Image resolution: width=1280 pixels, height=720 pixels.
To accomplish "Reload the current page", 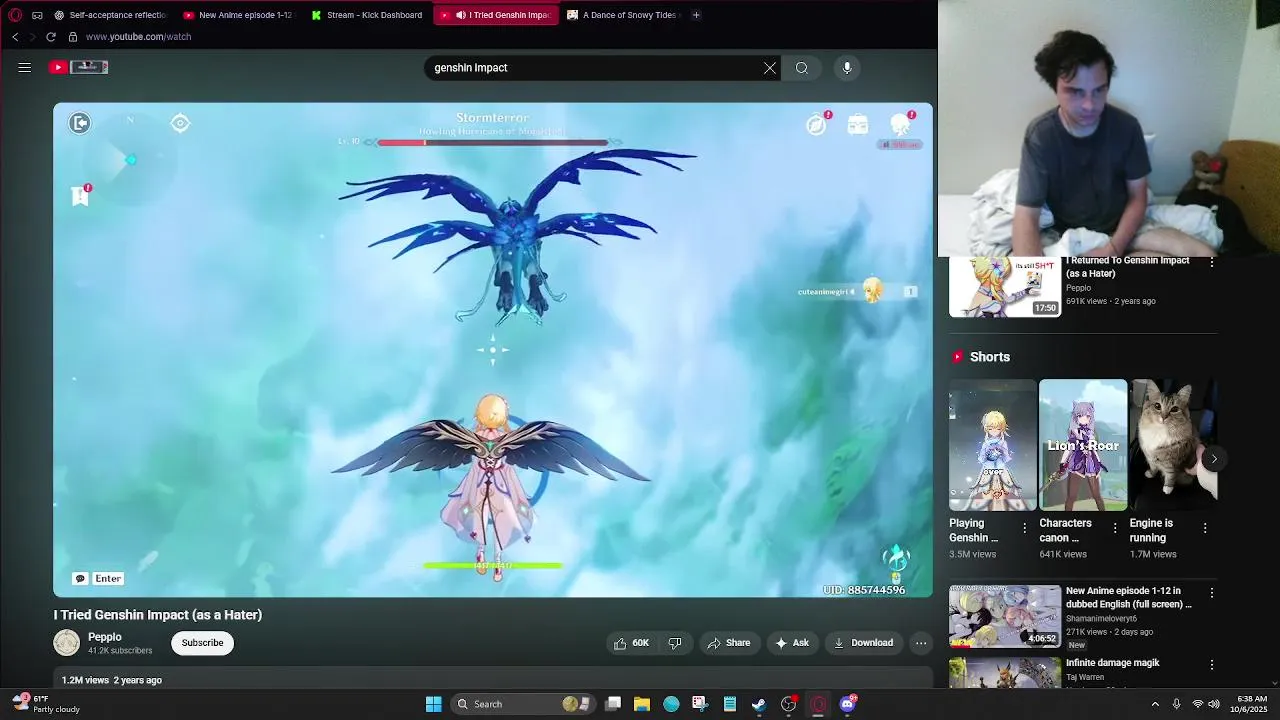I will (51, 37).
